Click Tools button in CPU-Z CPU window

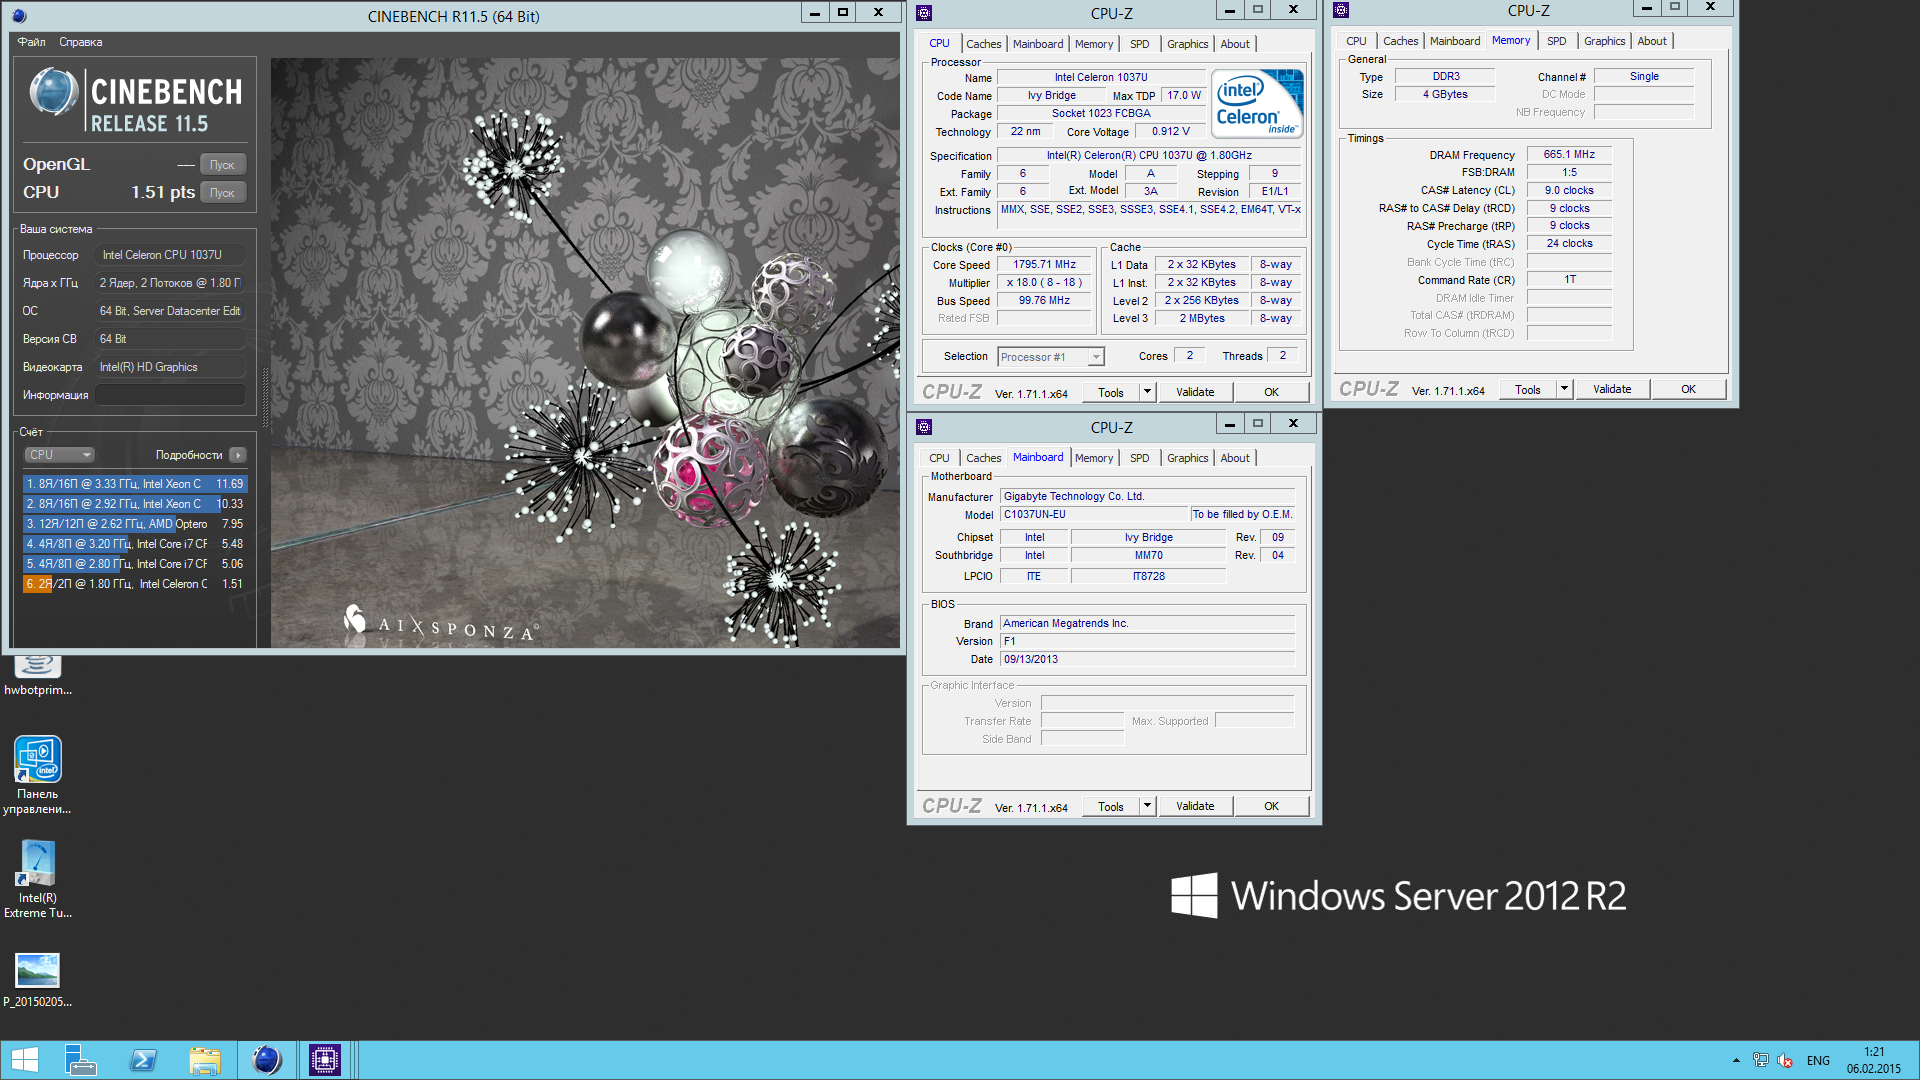pos(1111,393)
